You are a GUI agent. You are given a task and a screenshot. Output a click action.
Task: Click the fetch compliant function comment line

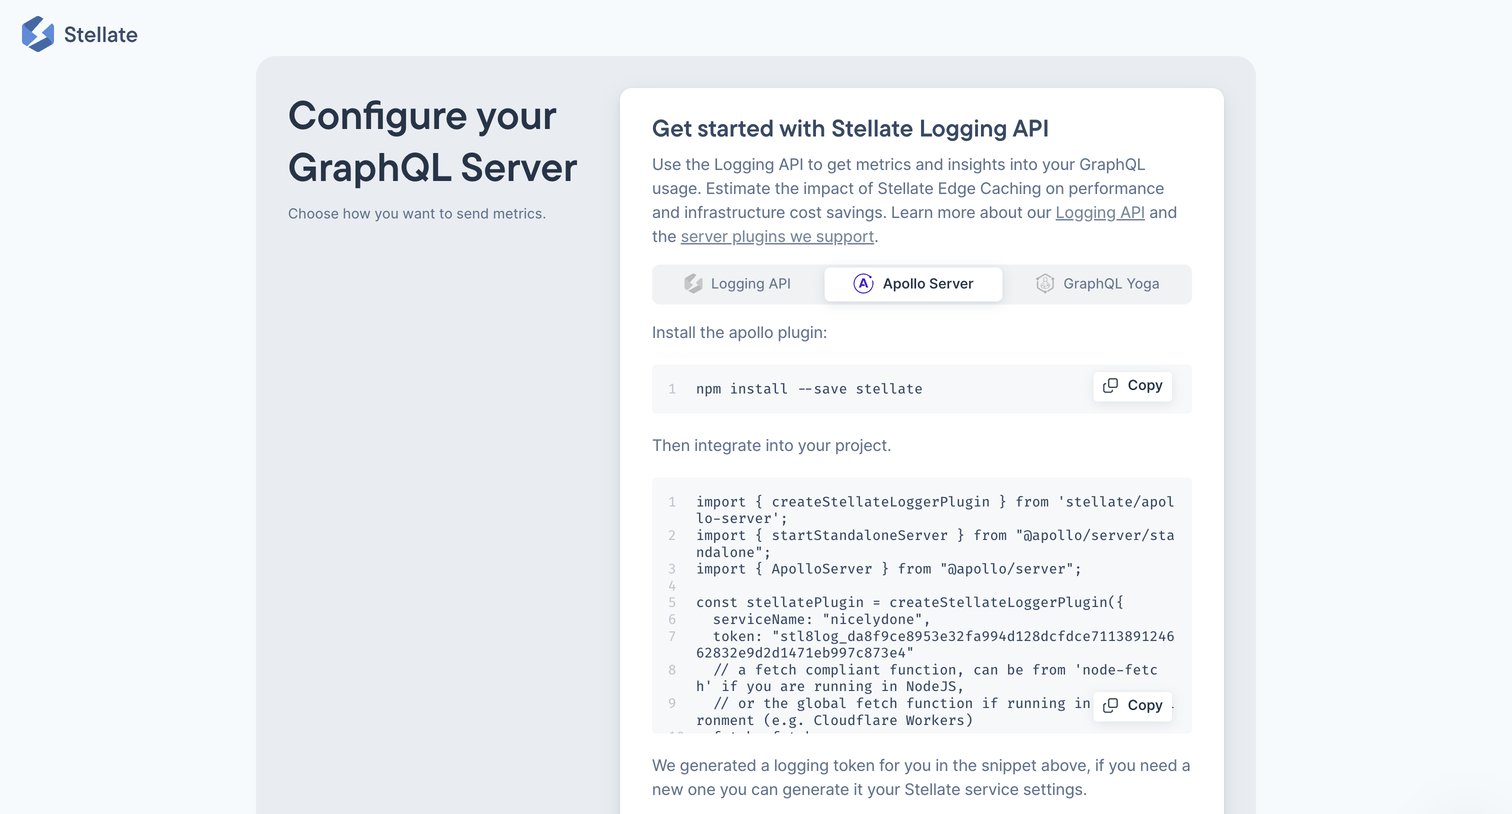click(x=927, y=678)
